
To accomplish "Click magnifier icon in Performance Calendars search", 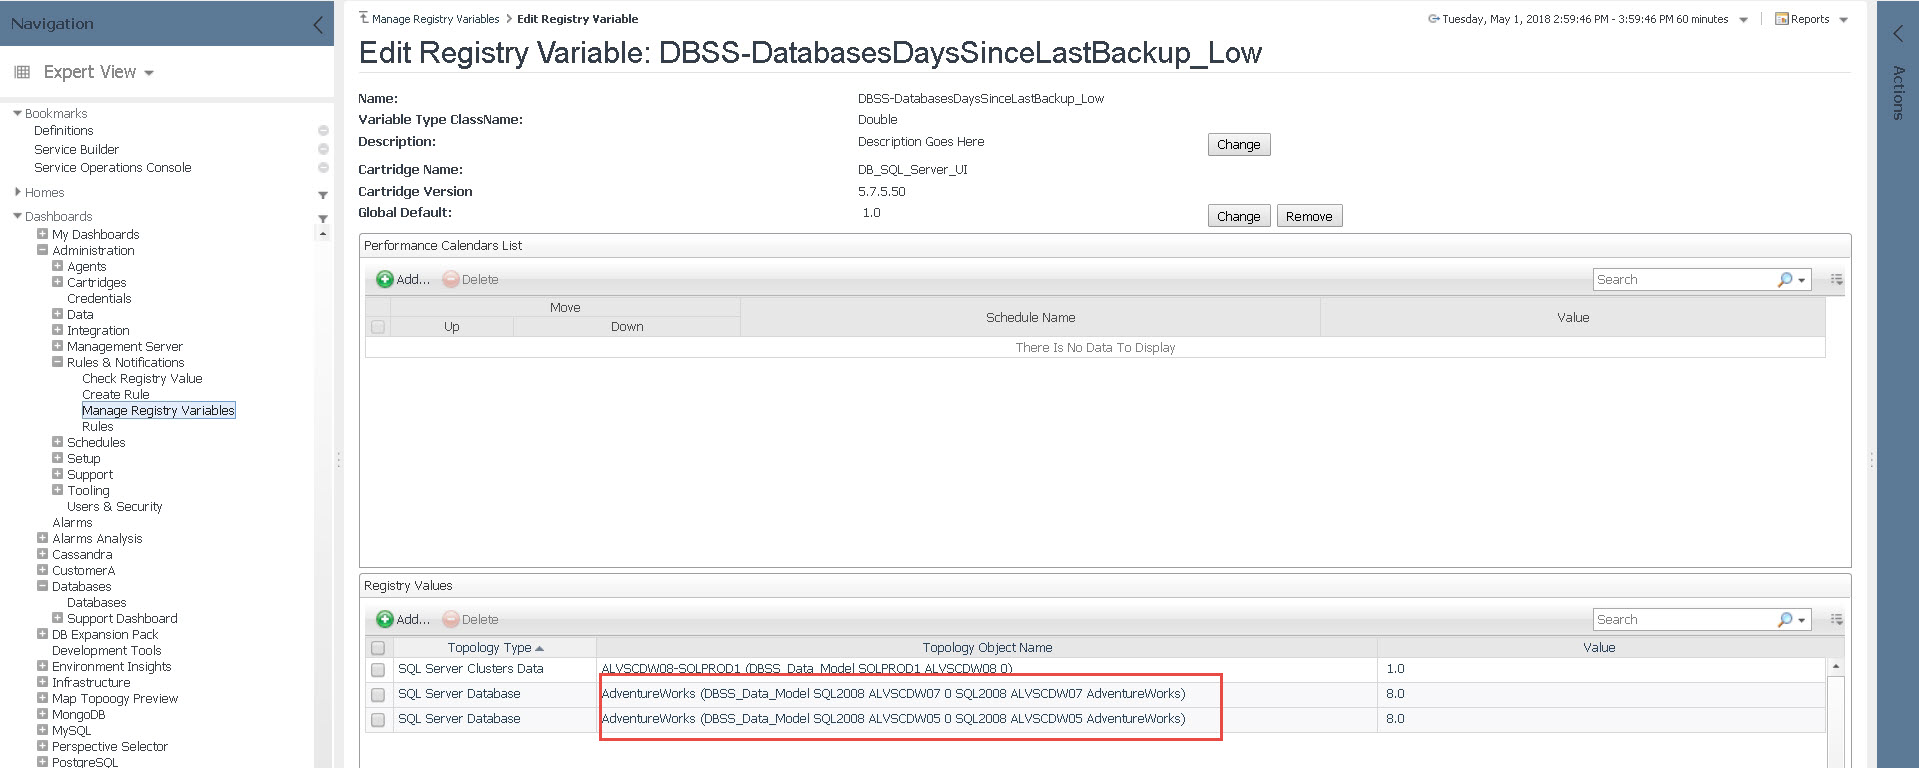I will click(1785, 280).
